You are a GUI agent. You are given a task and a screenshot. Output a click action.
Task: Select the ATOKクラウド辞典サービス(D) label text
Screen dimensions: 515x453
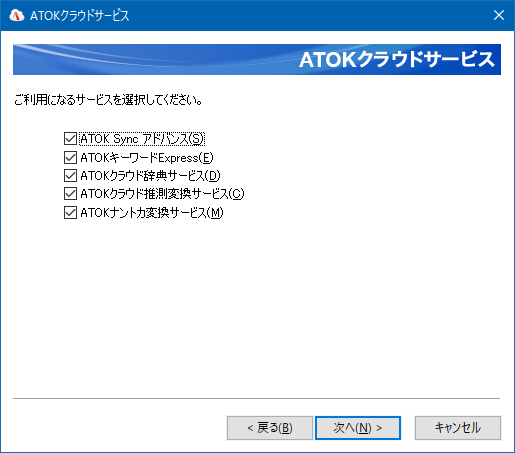(150, 175)
